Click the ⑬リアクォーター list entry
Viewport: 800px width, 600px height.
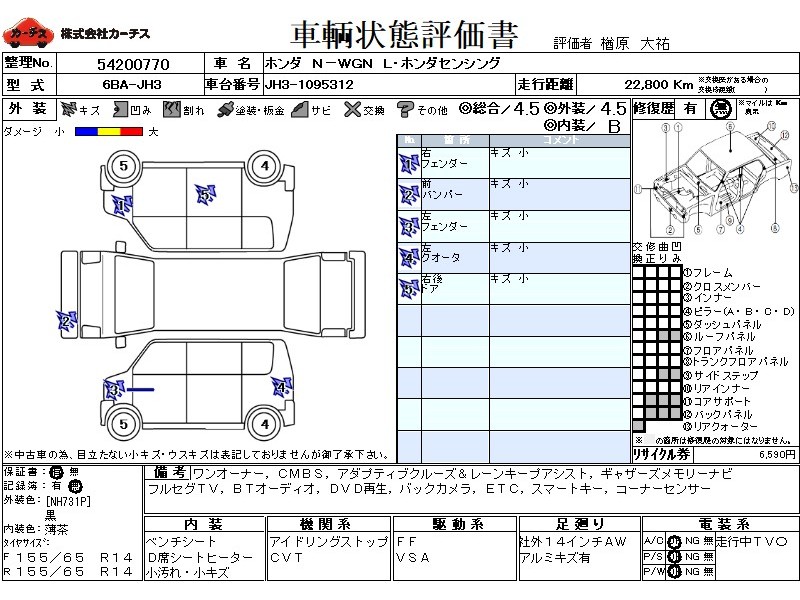click(x=720, y=426)
